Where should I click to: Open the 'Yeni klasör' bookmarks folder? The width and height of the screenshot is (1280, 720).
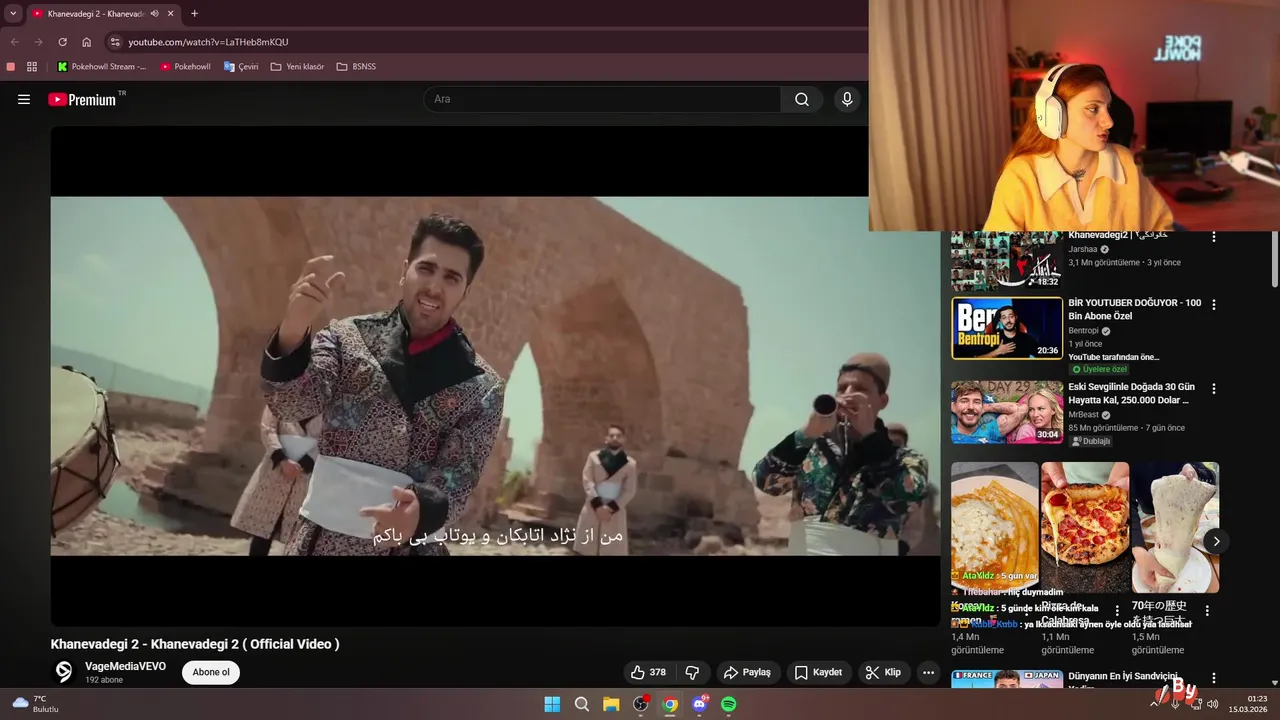[x=298, y=67]
